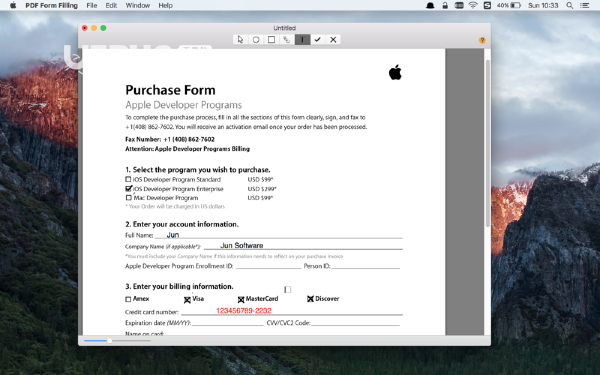Toggle the Discover card checkbox
The image size is (600, 375).
[x=310, y=299]
